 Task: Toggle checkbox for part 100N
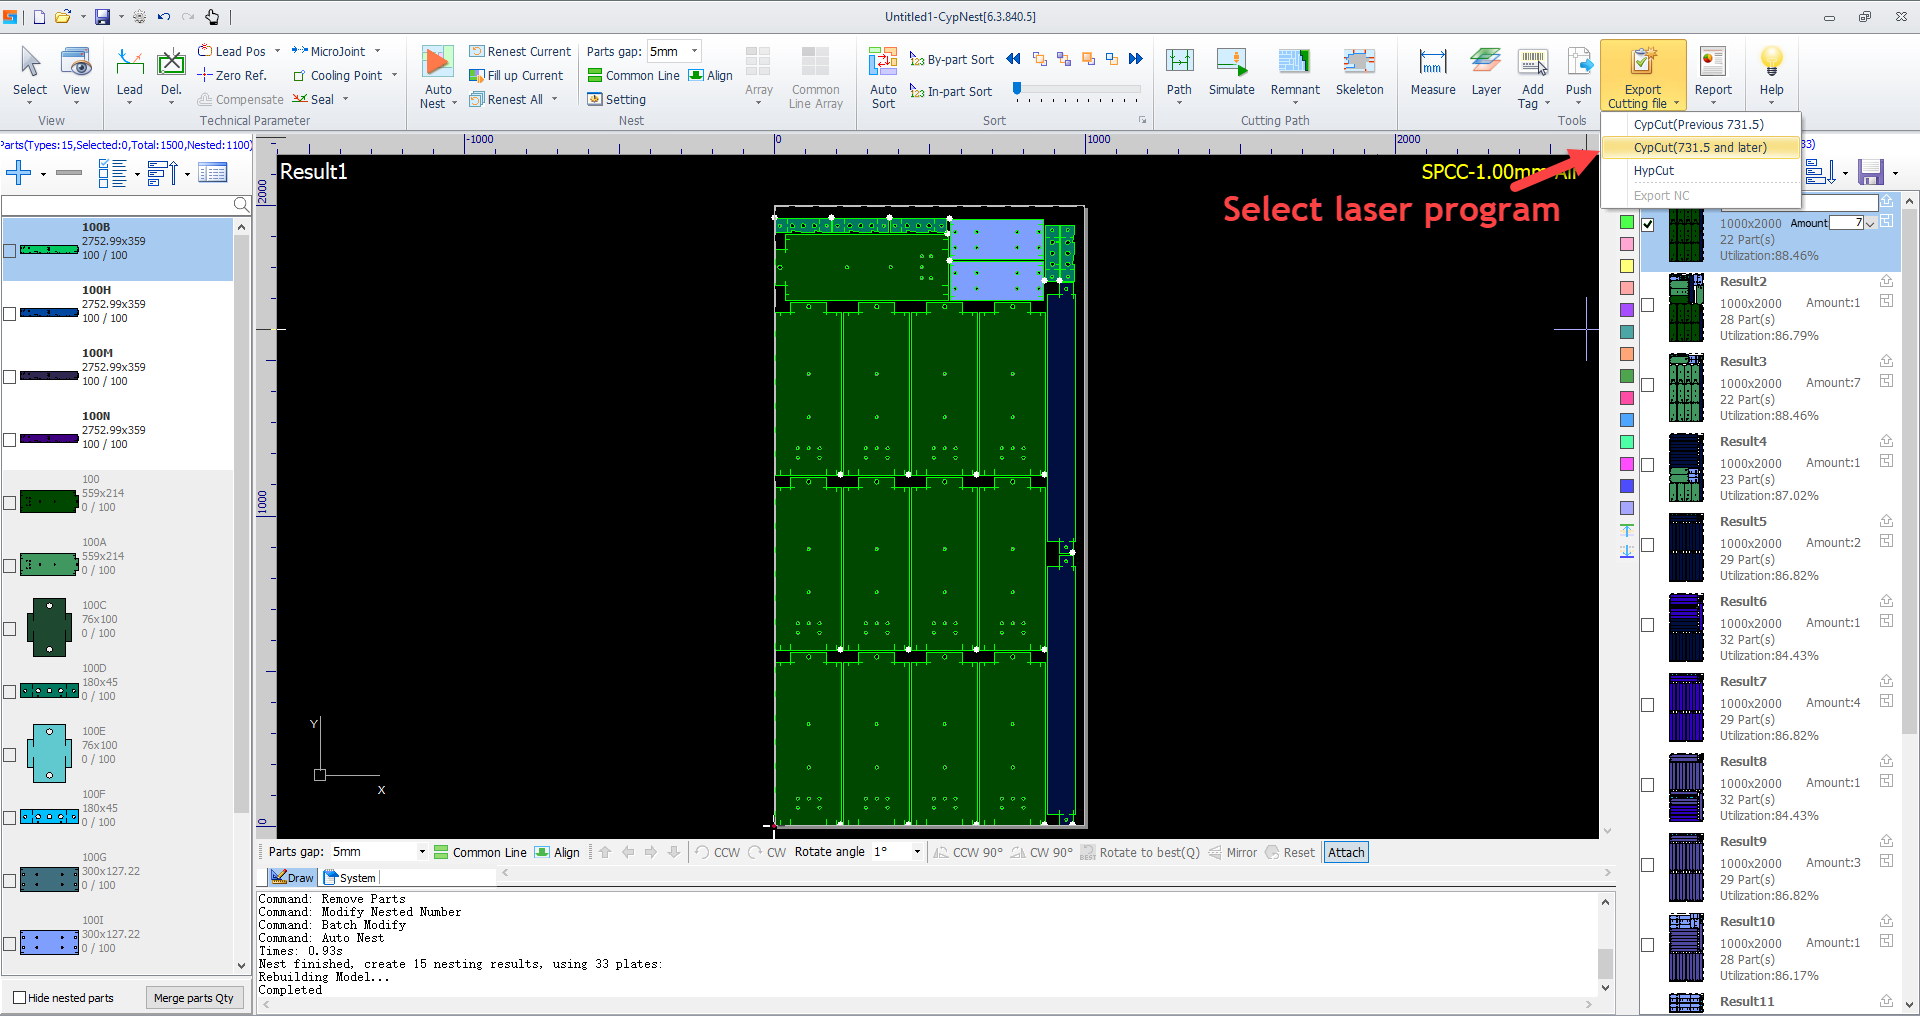click(10, 440)
